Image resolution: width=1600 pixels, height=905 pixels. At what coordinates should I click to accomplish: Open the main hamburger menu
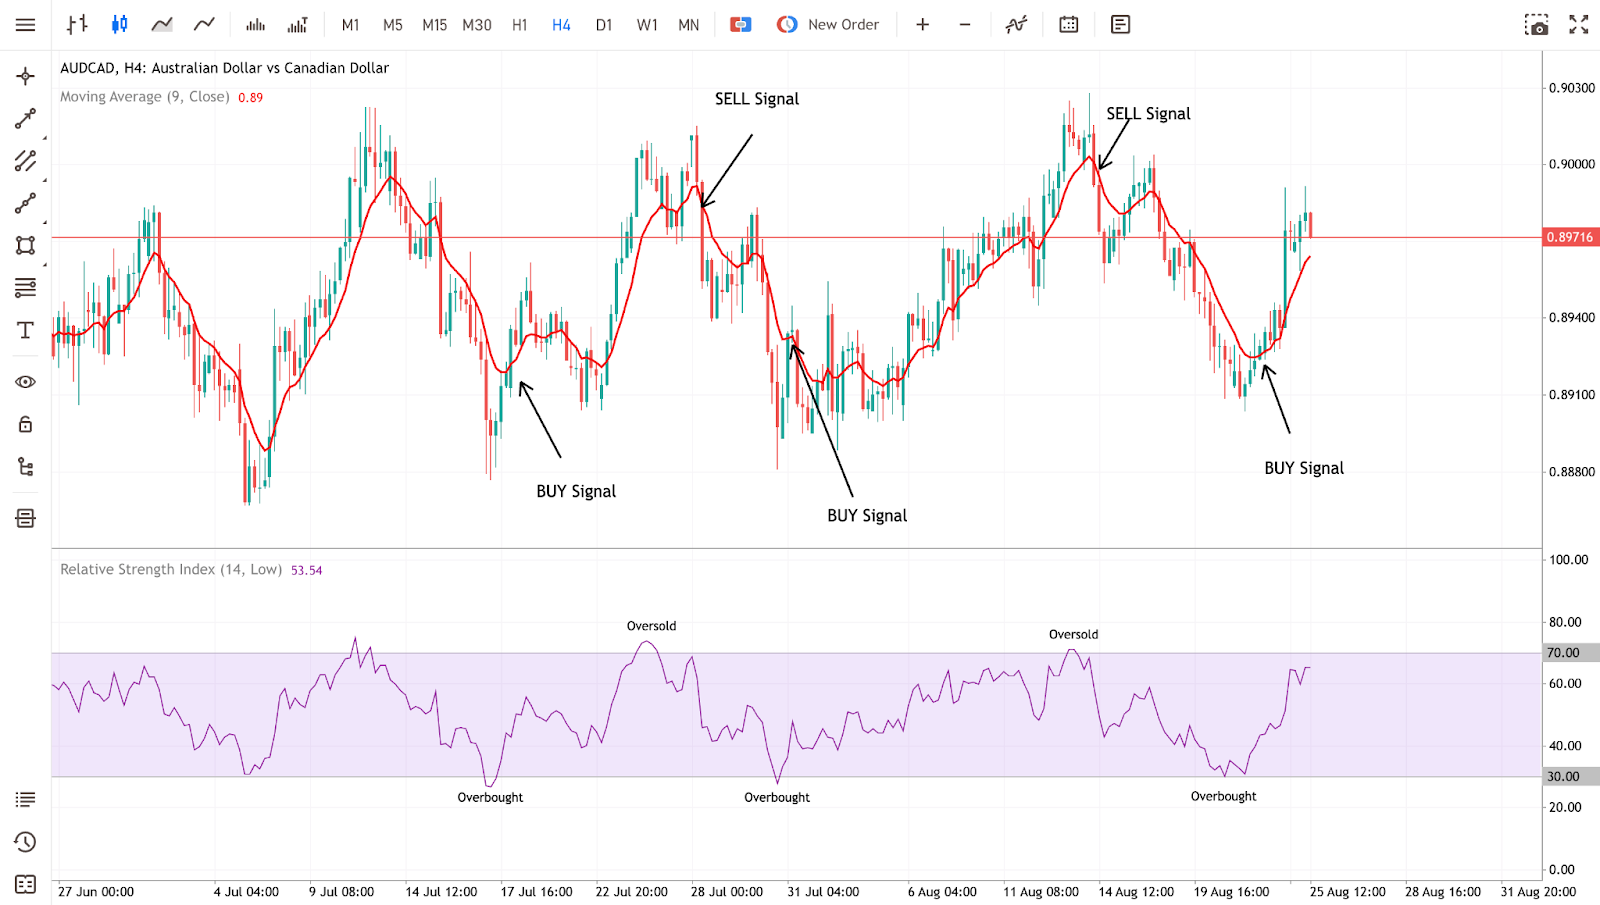click(25, 25)
